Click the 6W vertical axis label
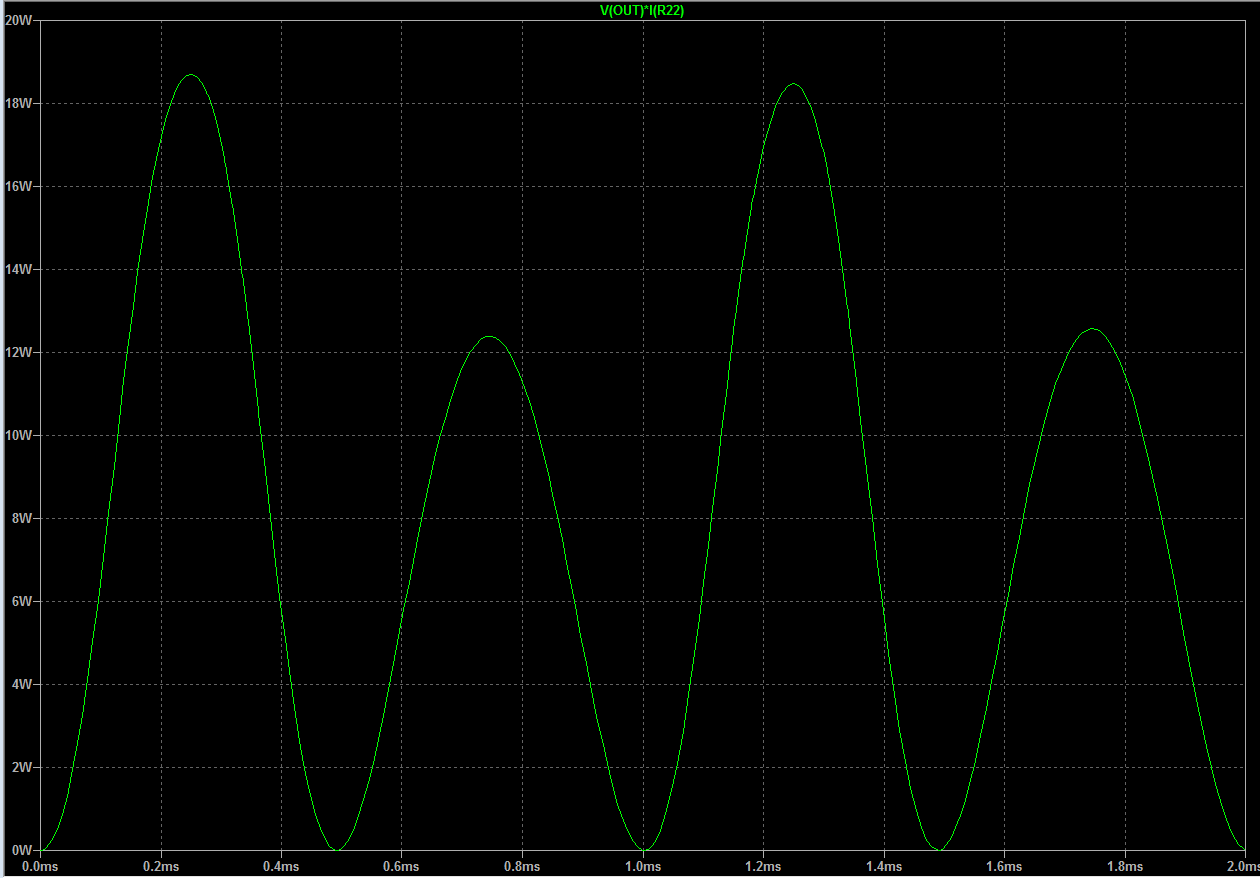This screenshot has width=1260, height=878. 20,601
